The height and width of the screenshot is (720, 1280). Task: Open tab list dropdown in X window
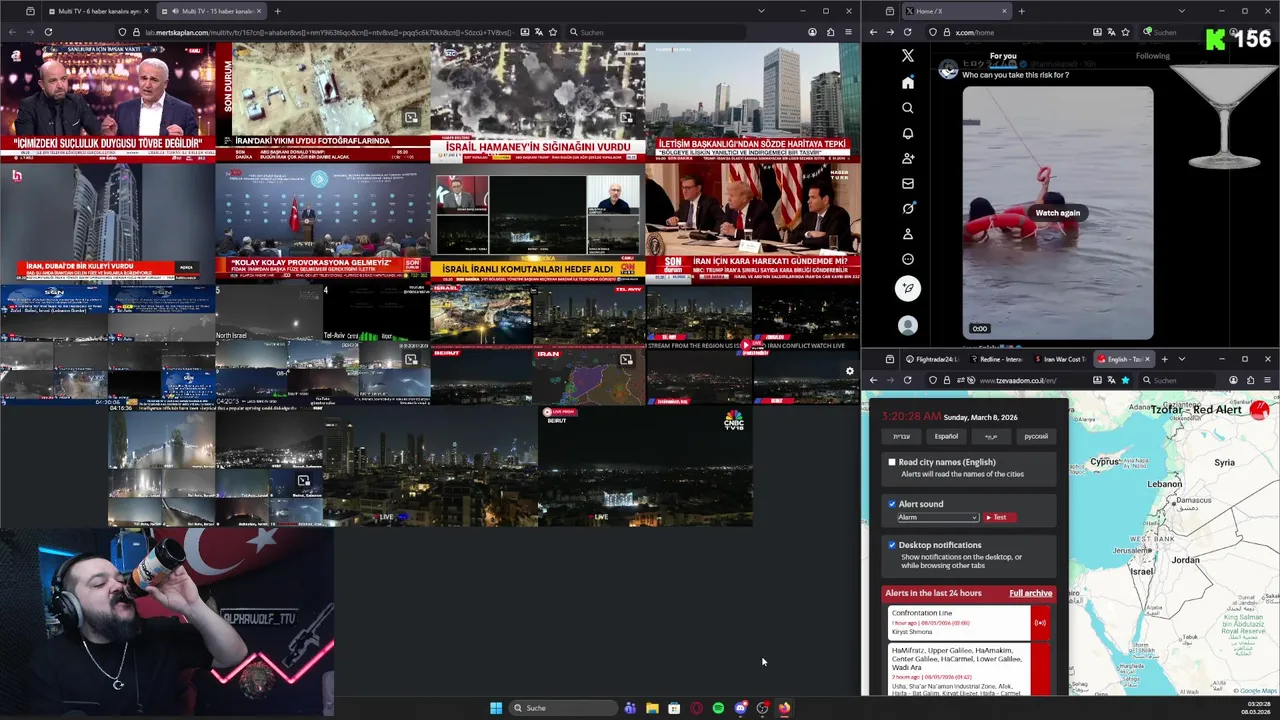[x=1181, y=11]
